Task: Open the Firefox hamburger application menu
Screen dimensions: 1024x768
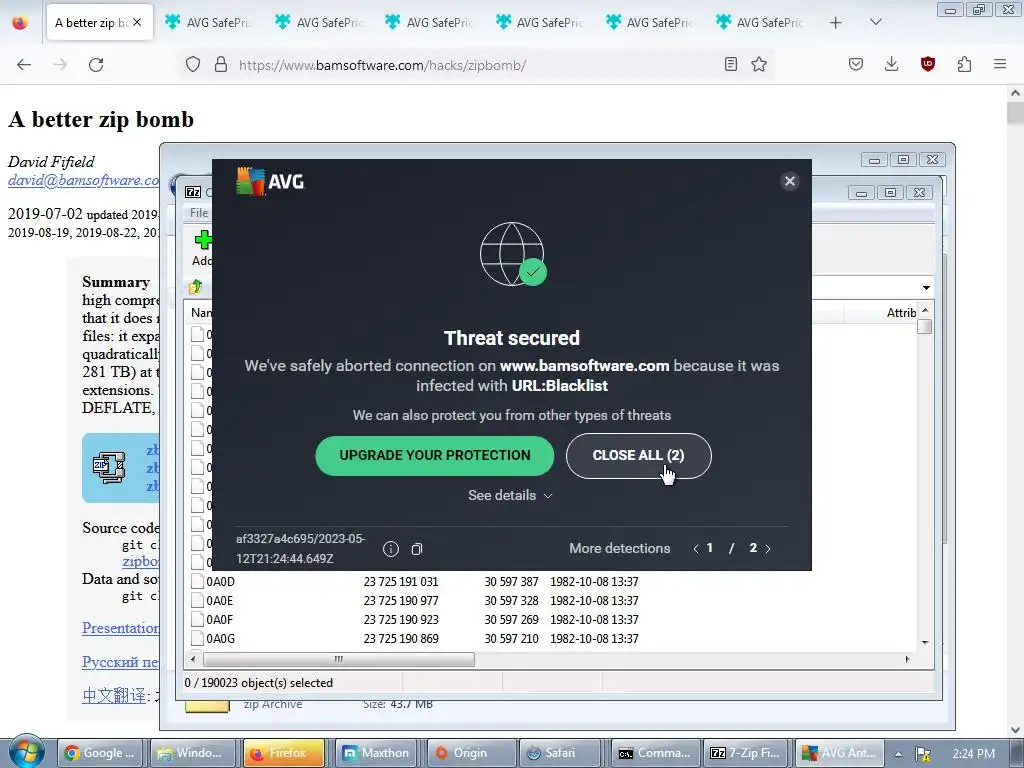Action: (x=1000, y=64)
